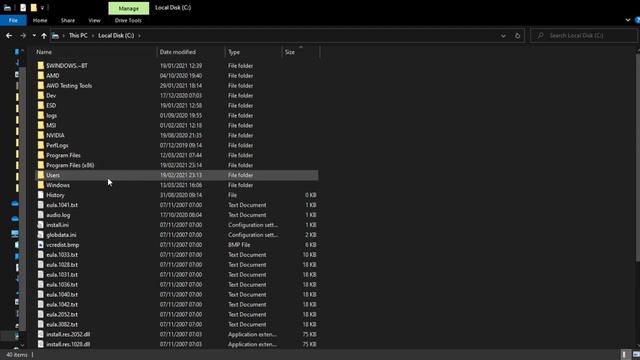Image resolution: width=640 pixels, height=360 pixels.
Task: Select the AMD folder icon
Action: pyautogui.click(x=40, y=76)
